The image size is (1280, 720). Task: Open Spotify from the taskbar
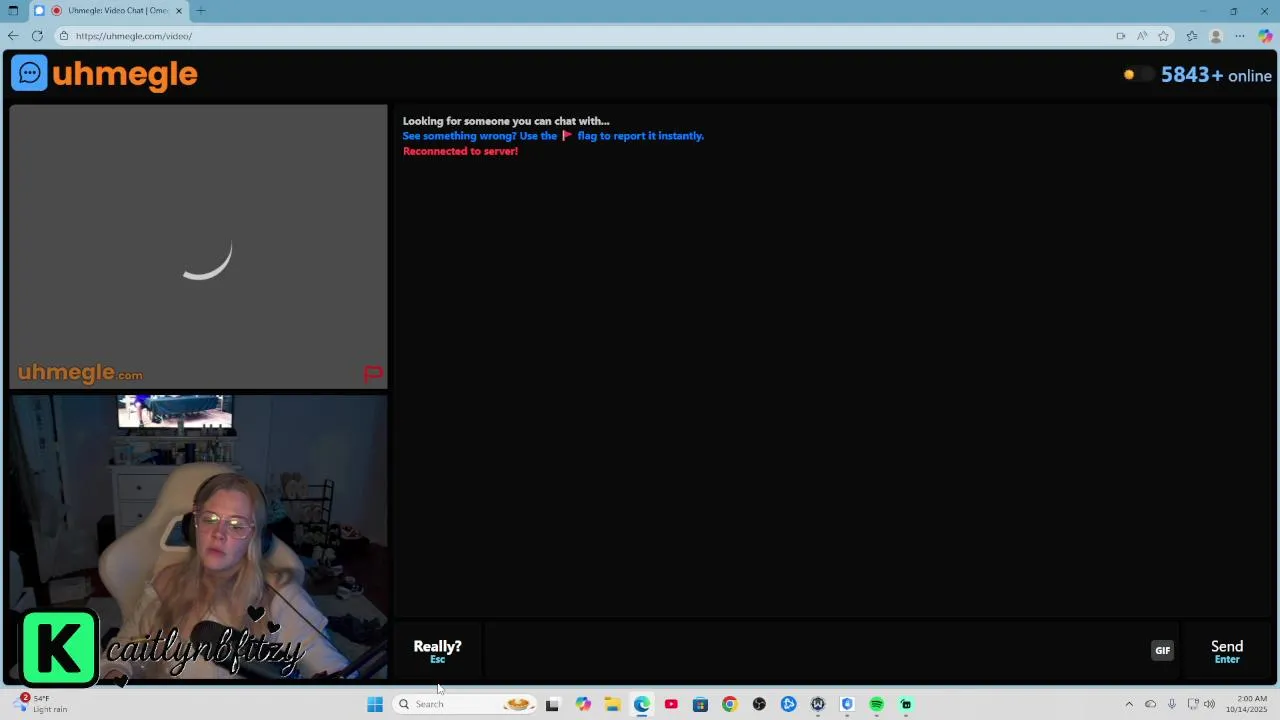876,704
